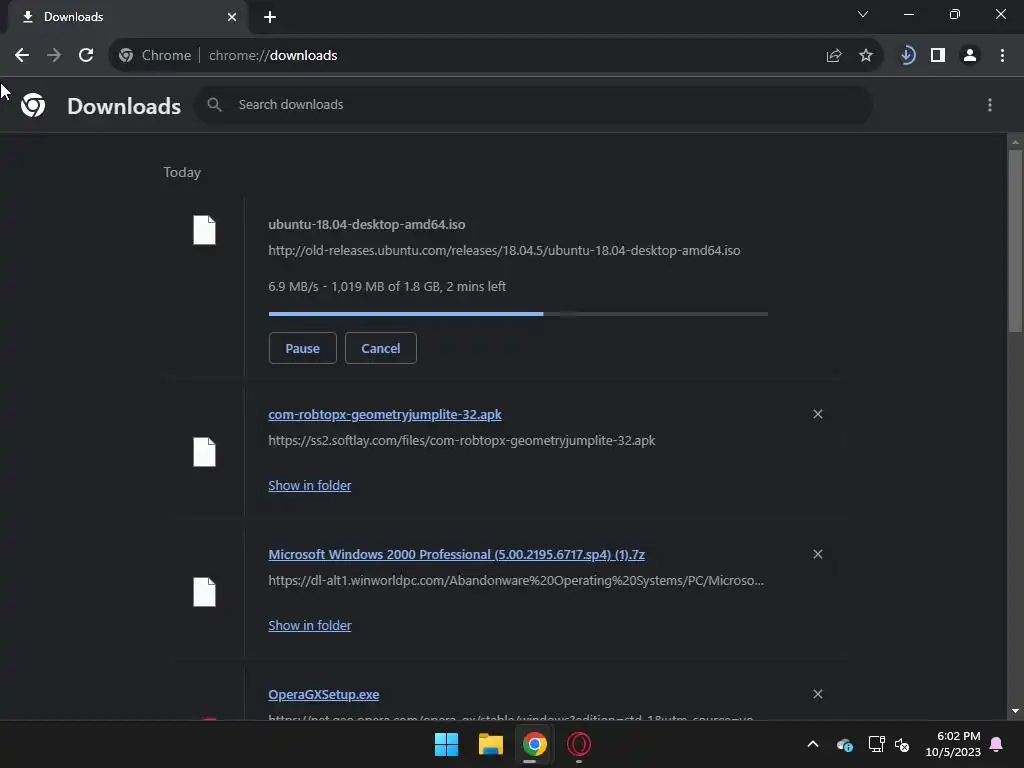Open the Chrome profile avatar menu

970,56
